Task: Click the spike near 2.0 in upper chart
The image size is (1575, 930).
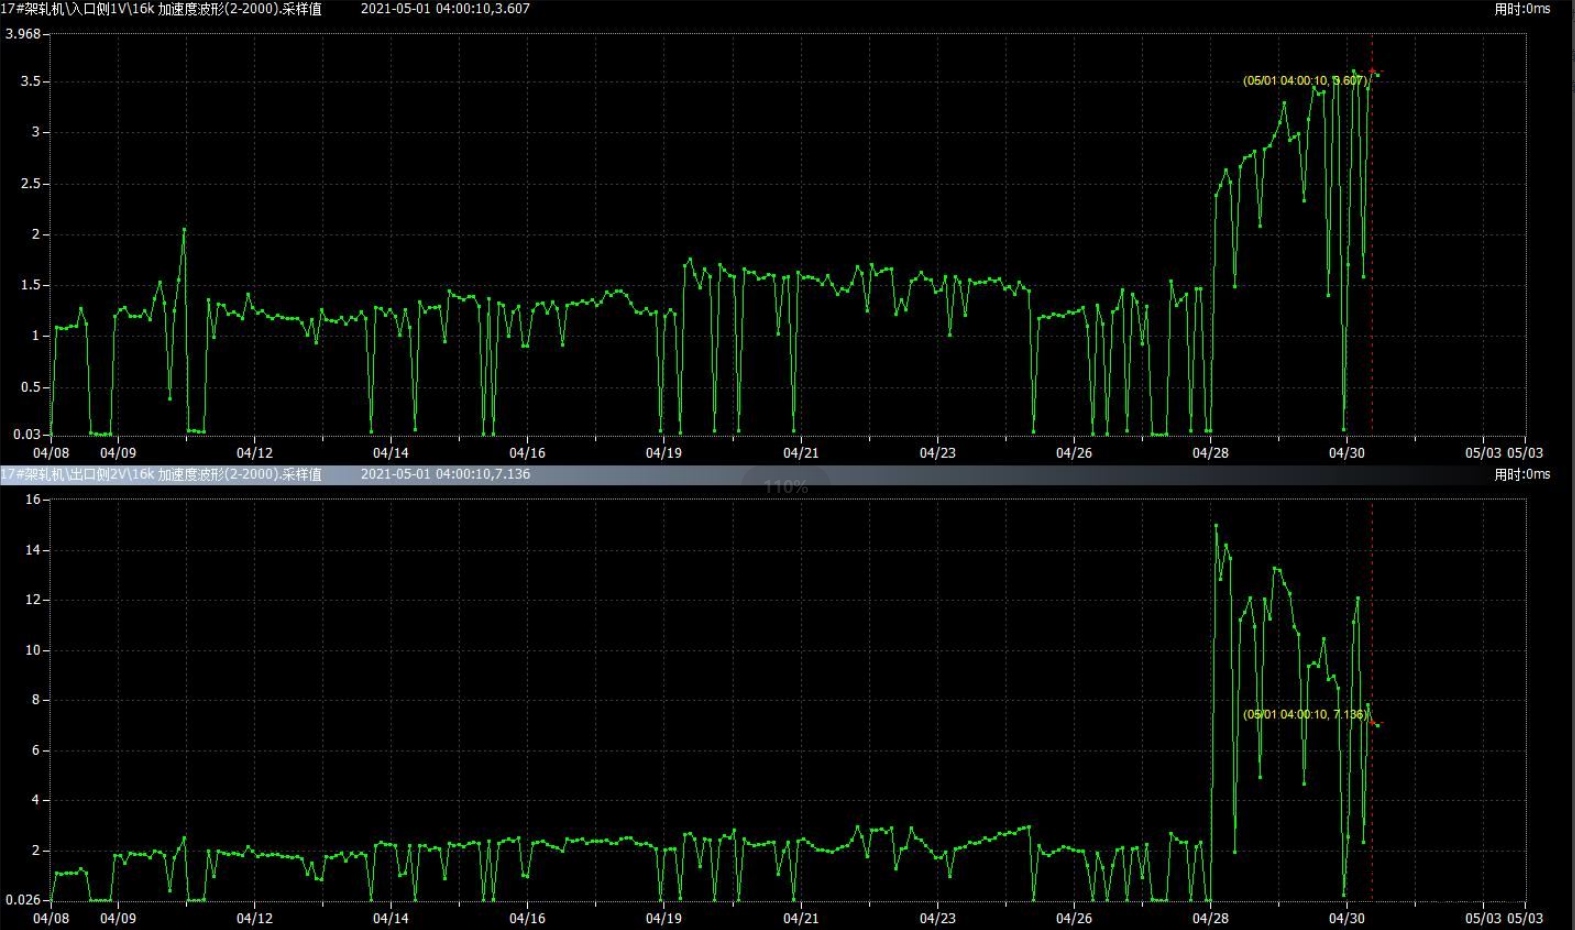Action: [184, 230]
